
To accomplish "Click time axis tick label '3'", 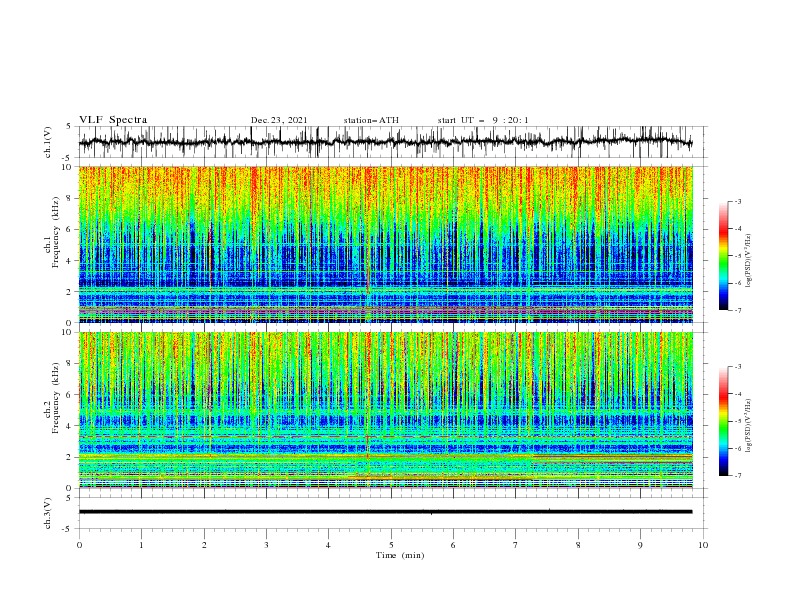I will pos(266,545).
